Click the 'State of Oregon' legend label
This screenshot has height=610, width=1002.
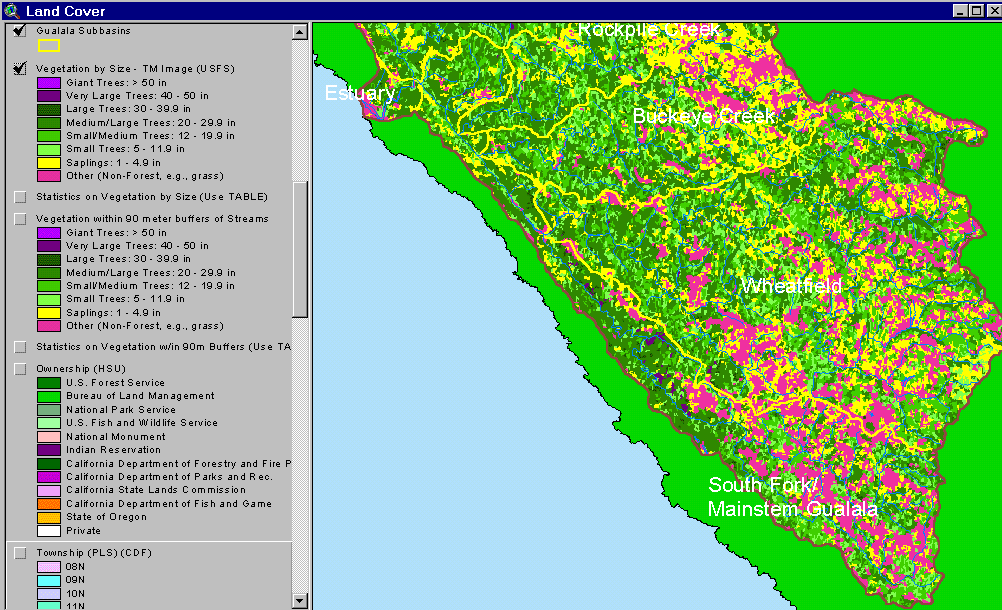tap(106, 517)
